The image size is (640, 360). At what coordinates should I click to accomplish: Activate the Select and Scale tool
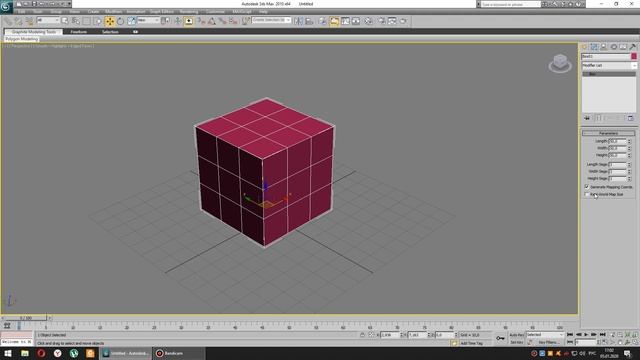(x=131, y=21)
